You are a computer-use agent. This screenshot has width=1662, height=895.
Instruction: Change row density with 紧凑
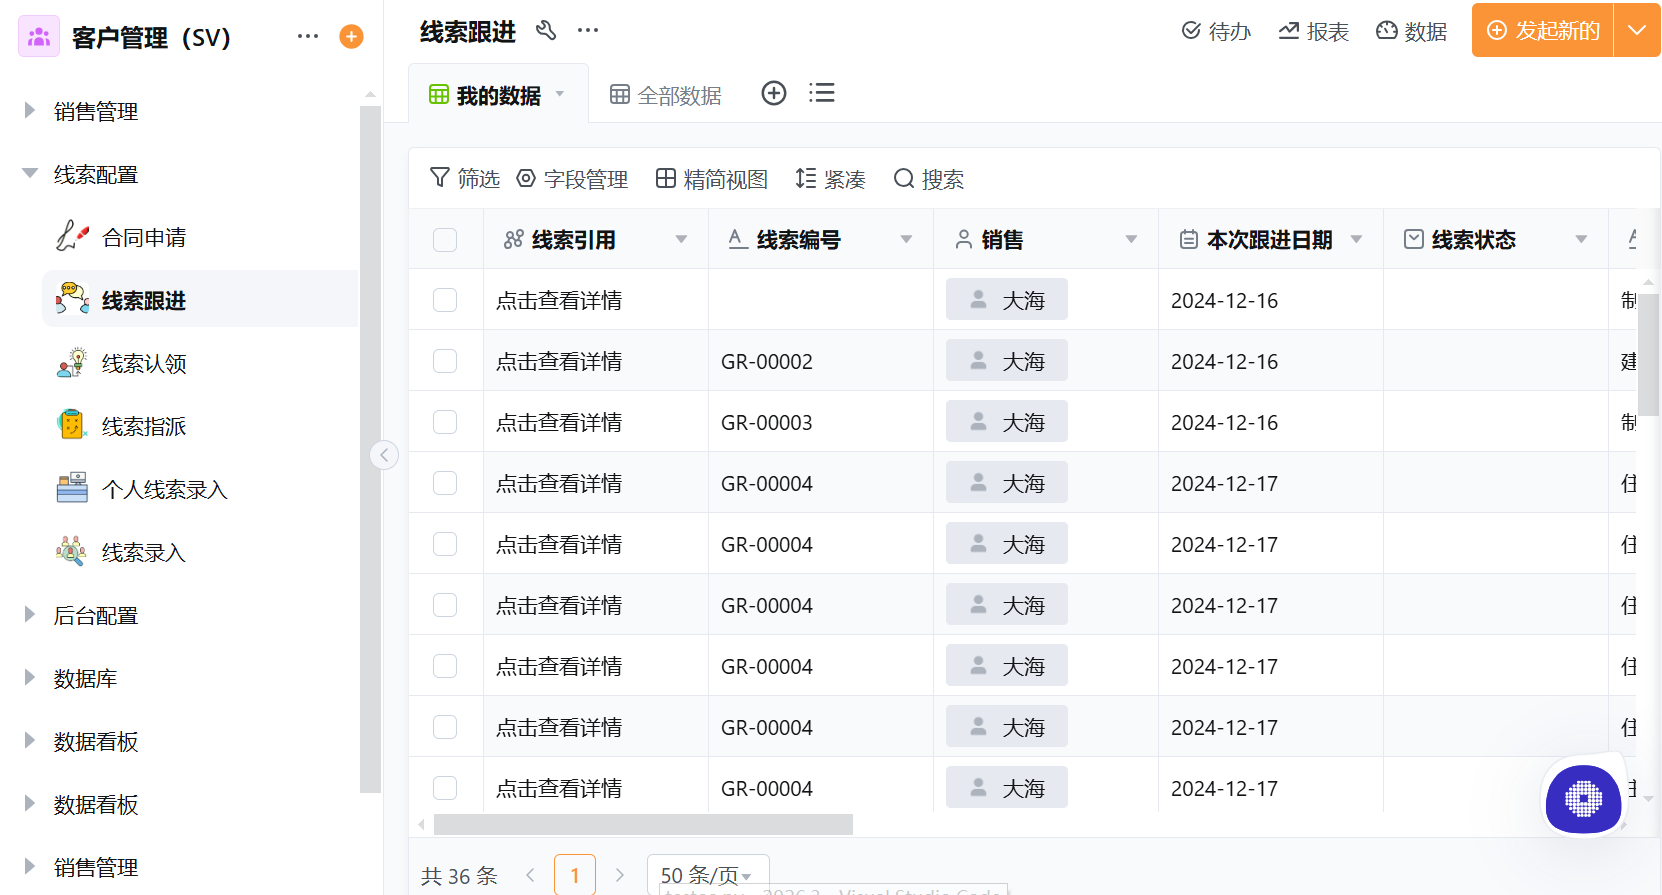[830, 179]
